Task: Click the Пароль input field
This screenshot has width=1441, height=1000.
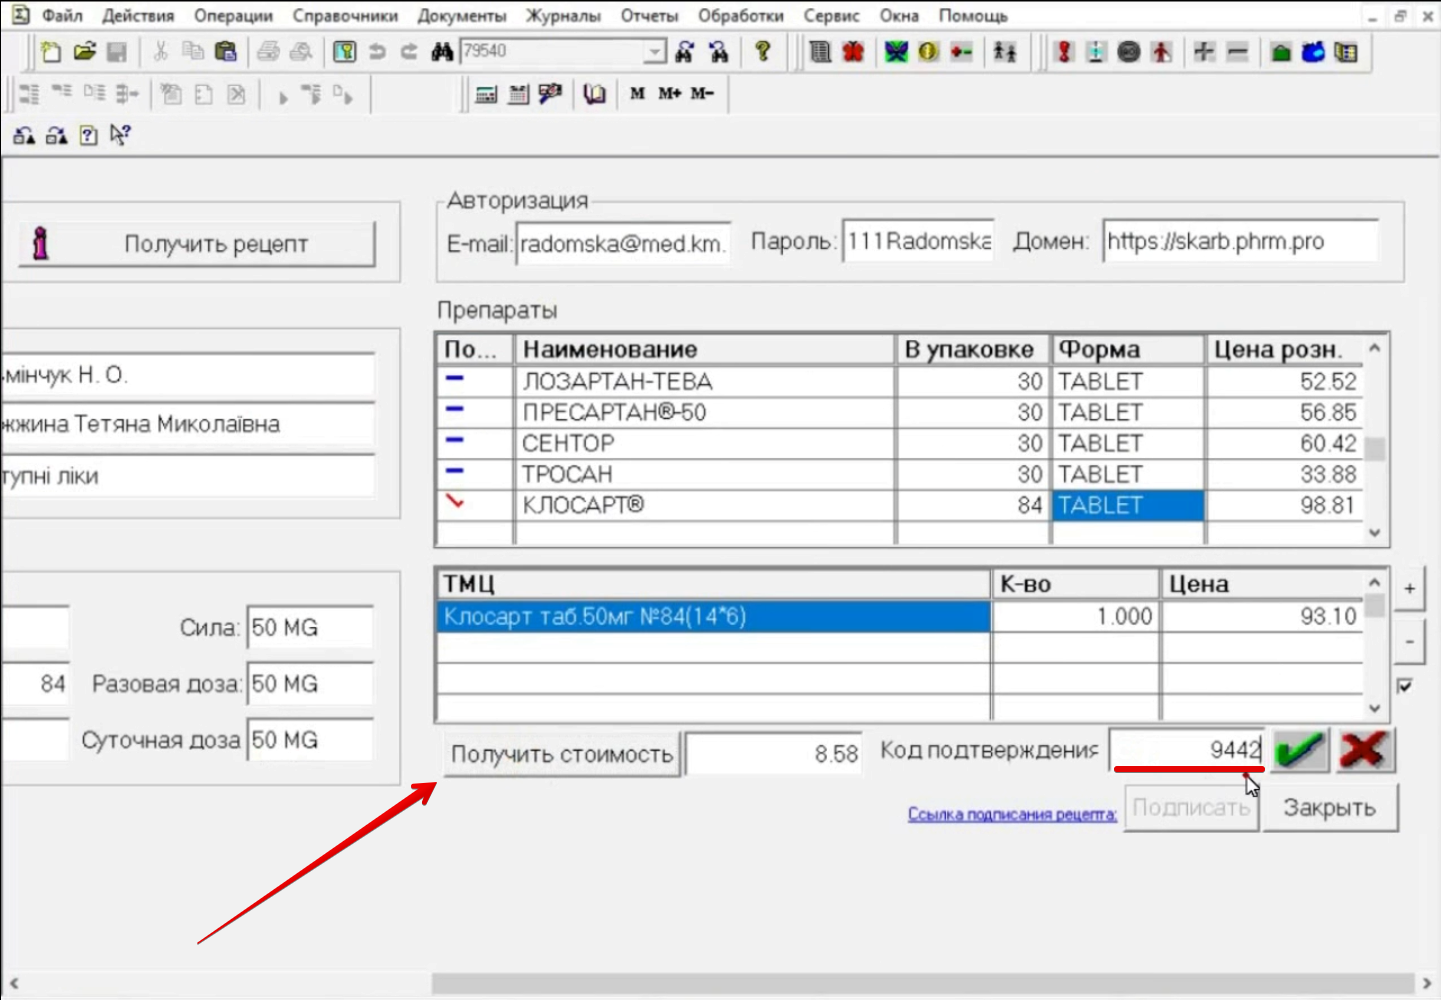Action: (x=919, y=241)
